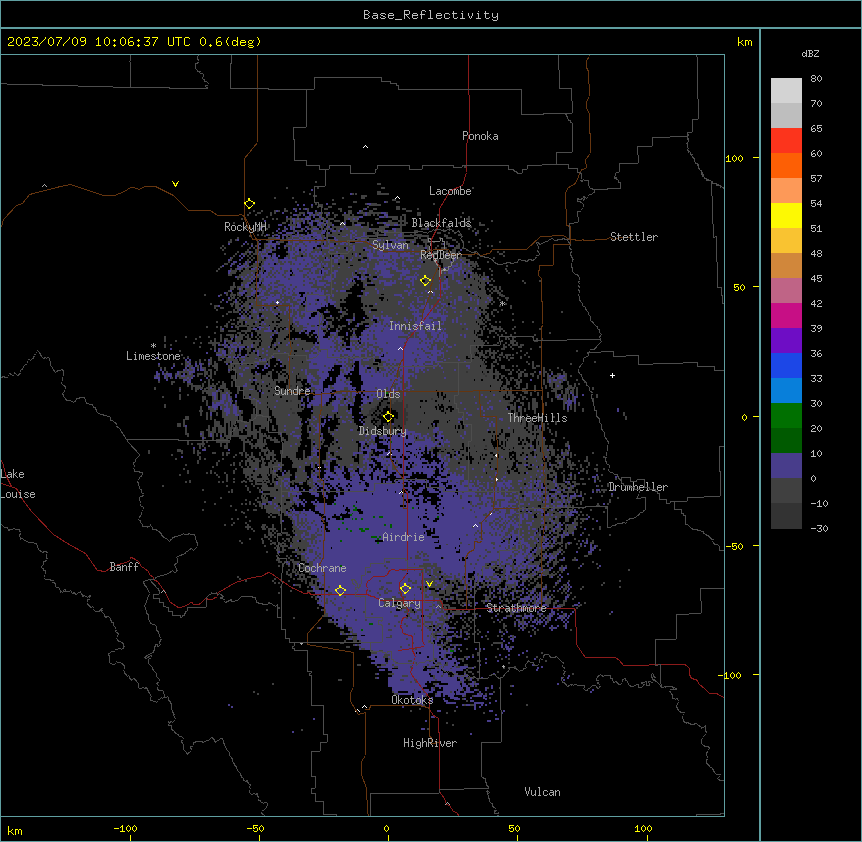Click the -50 tick on the bottom axis

point(255,828)
